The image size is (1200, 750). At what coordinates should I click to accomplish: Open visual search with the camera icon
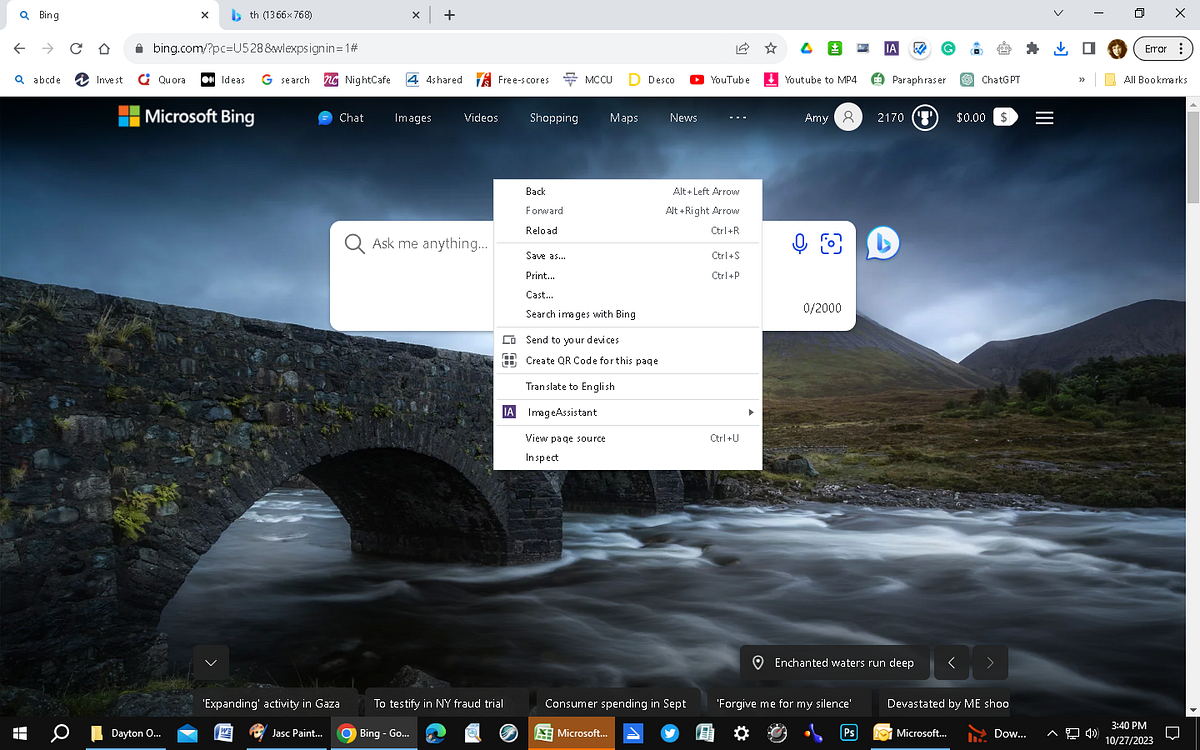(832, 243)
